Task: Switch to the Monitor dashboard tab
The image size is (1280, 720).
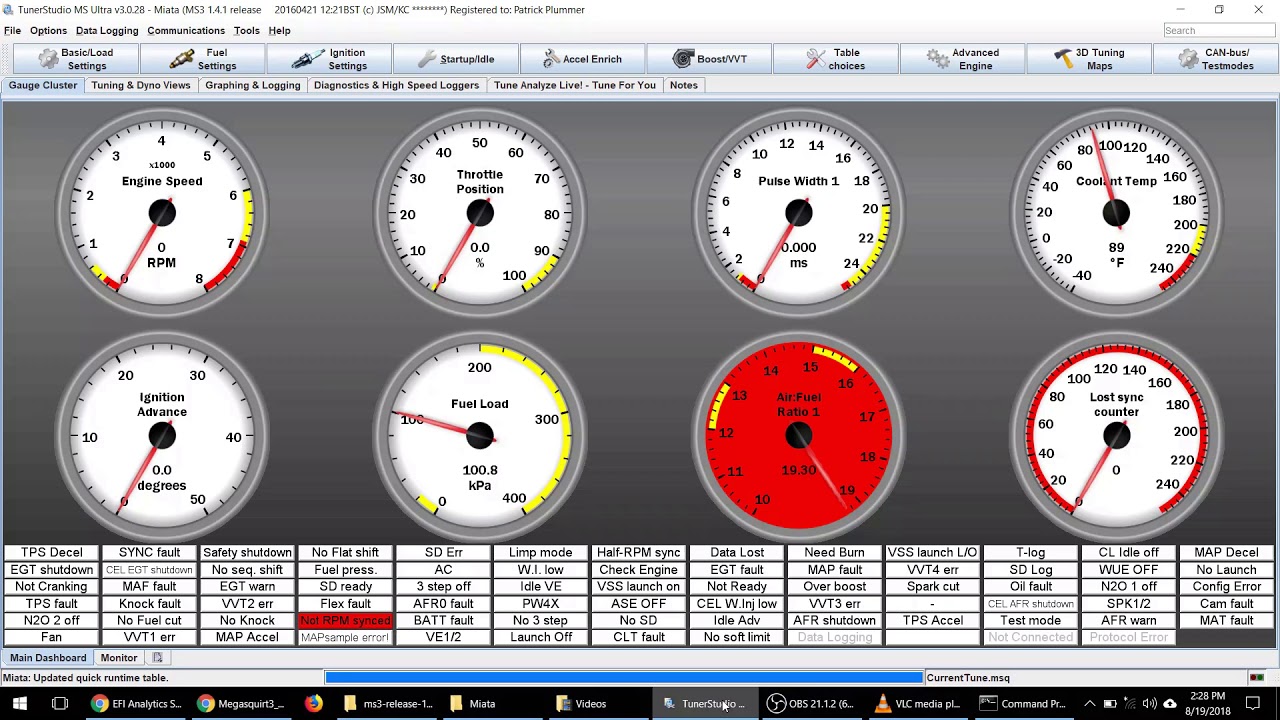Action: click(119, 658)
